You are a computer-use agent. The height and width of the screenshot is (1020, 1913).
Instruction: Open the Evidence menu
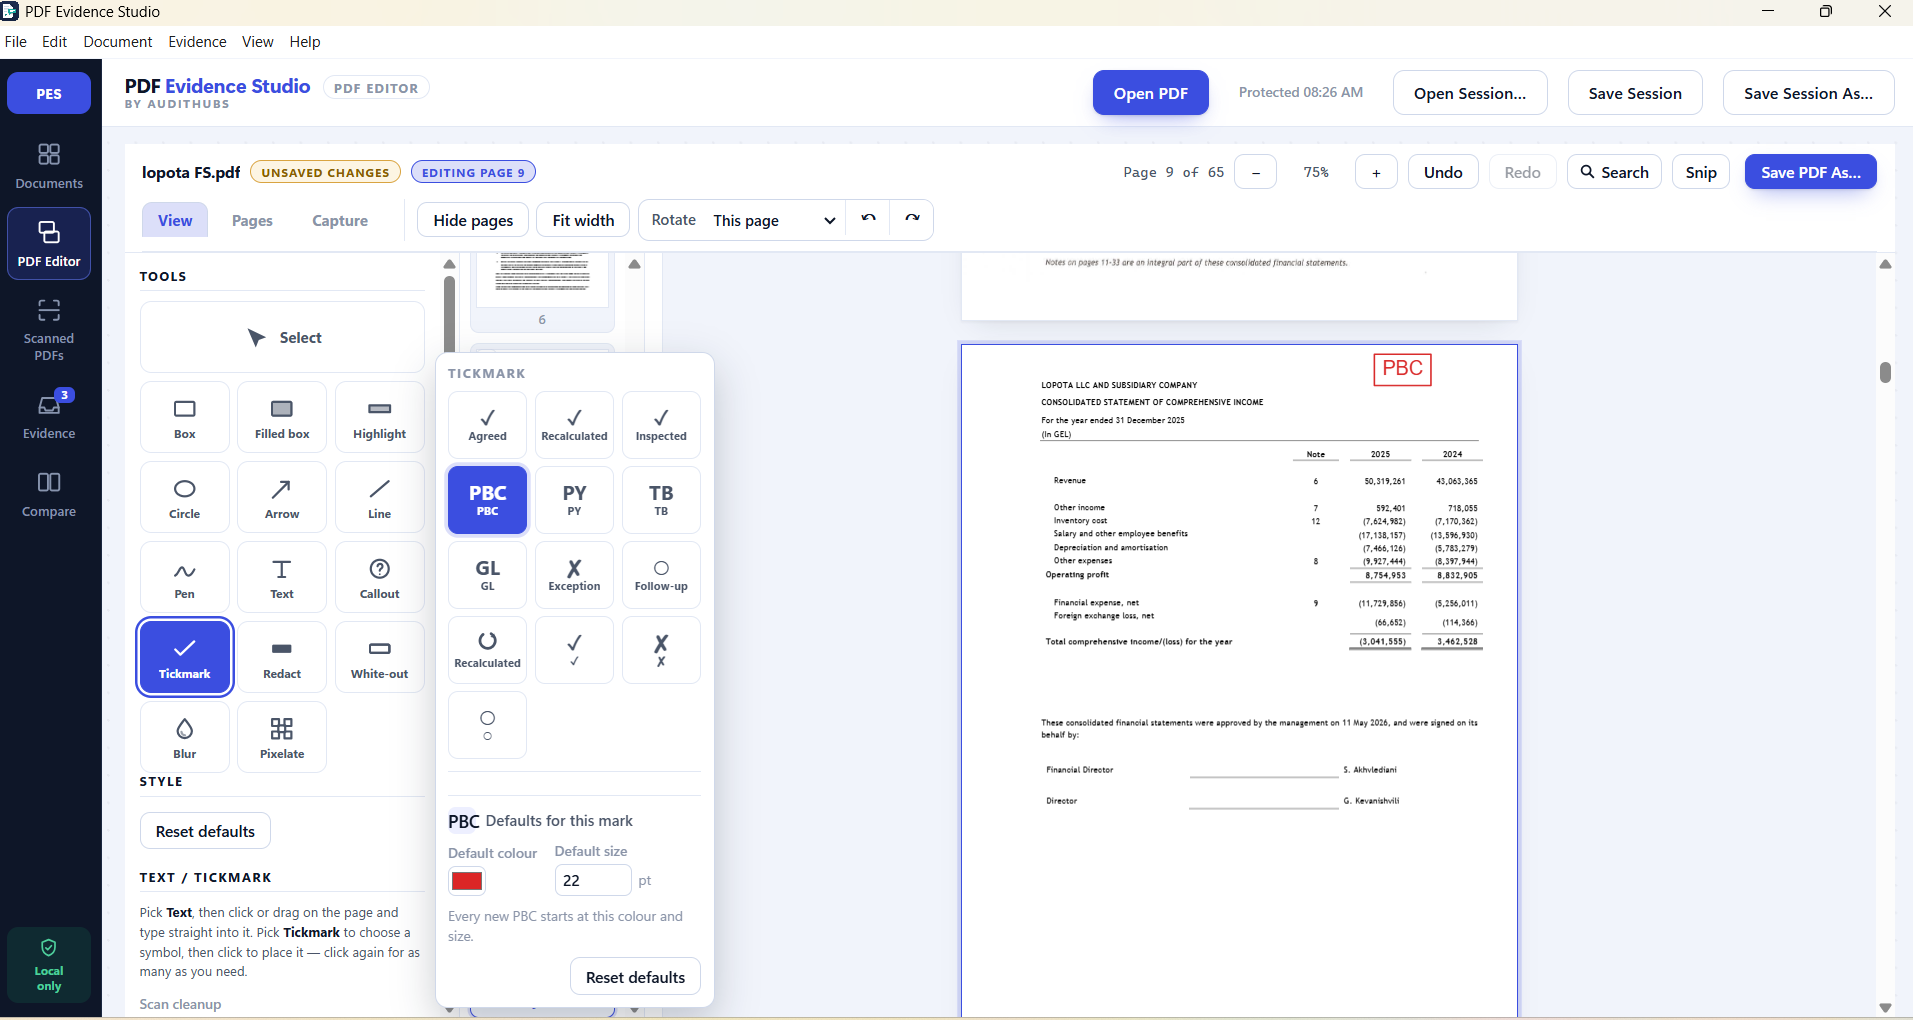click(x=197, y=42)
